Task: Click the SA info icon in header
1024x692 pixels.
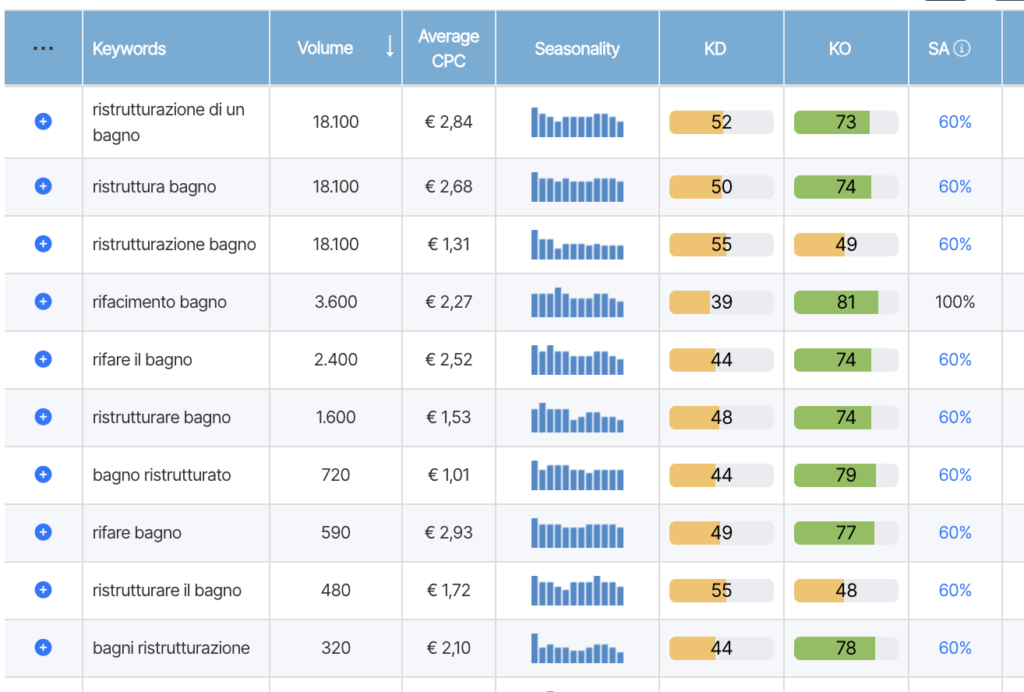Action: tap(962, 48)
